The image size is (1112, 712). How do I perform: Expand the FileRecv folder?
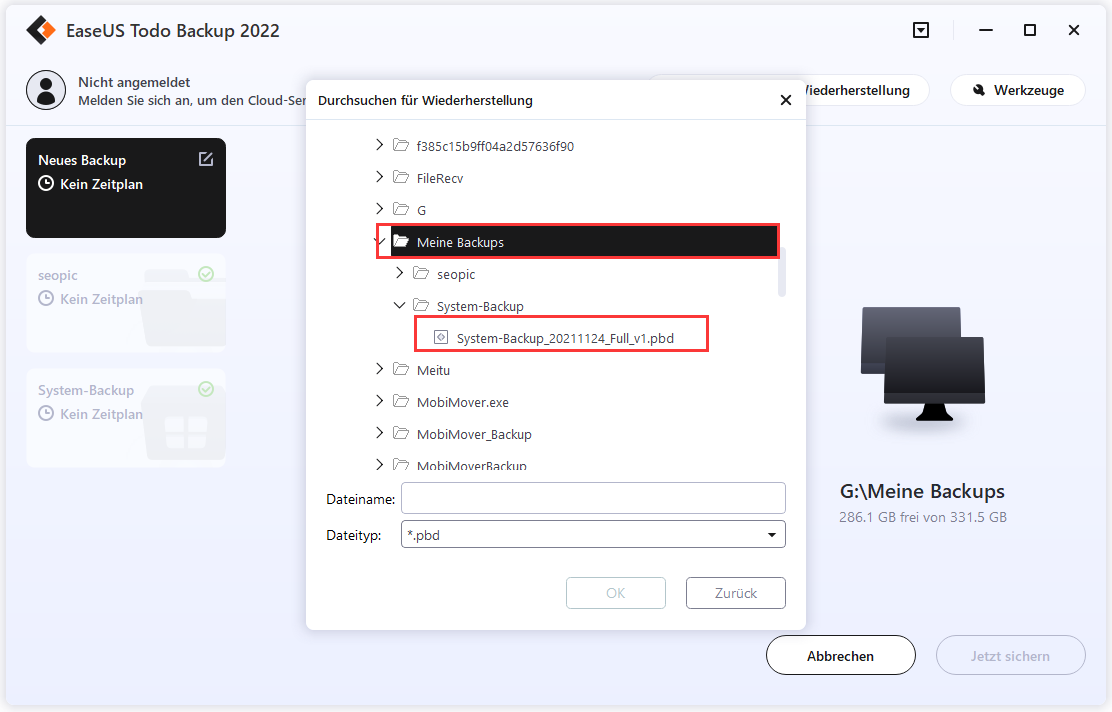coord(379,177)
